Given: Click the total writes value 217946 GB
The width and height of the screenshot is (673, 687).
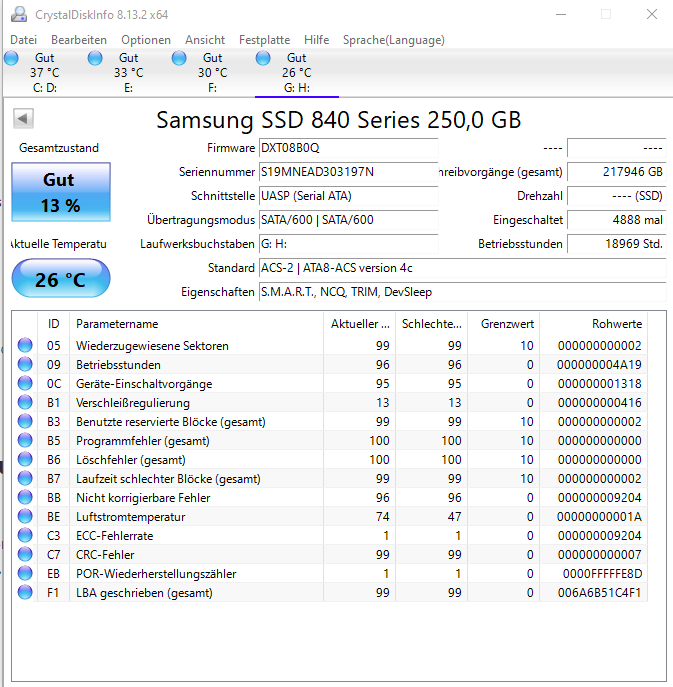Looking at the screenshot, I should (617, 172).
